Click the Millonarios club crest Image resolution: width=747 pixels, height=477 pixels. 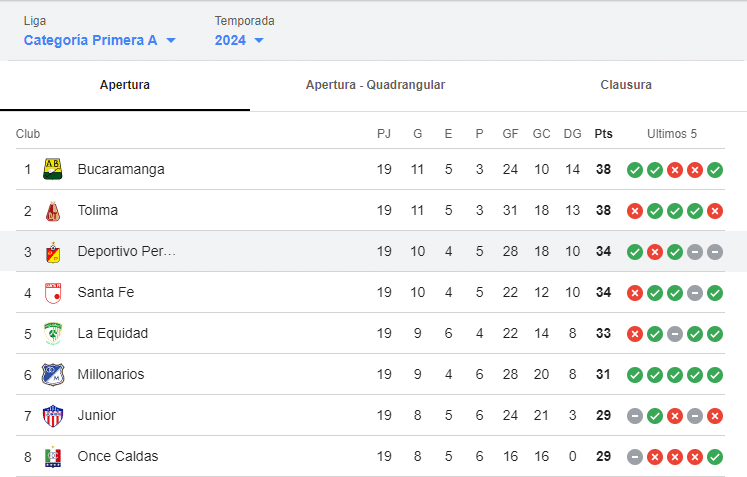53,375
